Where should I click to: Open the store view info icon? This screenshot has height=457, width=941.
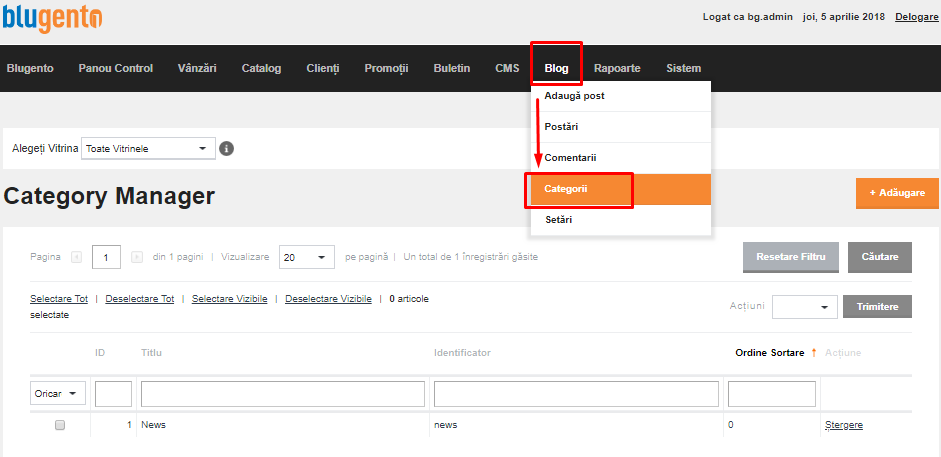[226, 148]
